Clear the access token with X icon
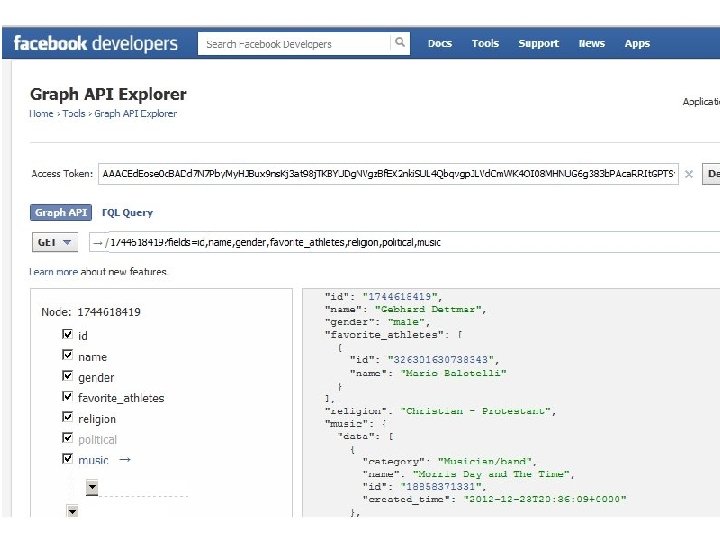This screenshot has width=720, height=540. (x=689, y=174)
